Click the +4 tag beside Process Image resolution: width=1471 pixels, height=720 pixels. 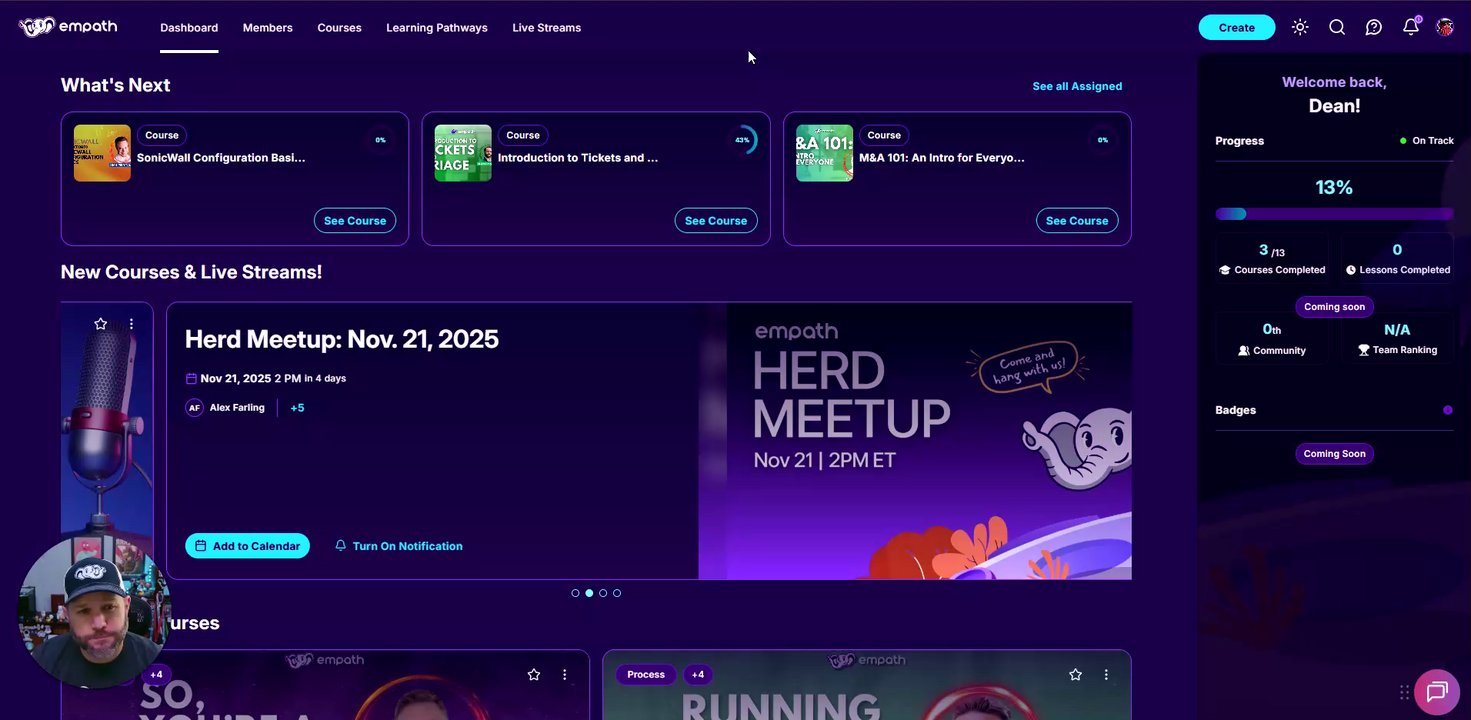point(698,675)
